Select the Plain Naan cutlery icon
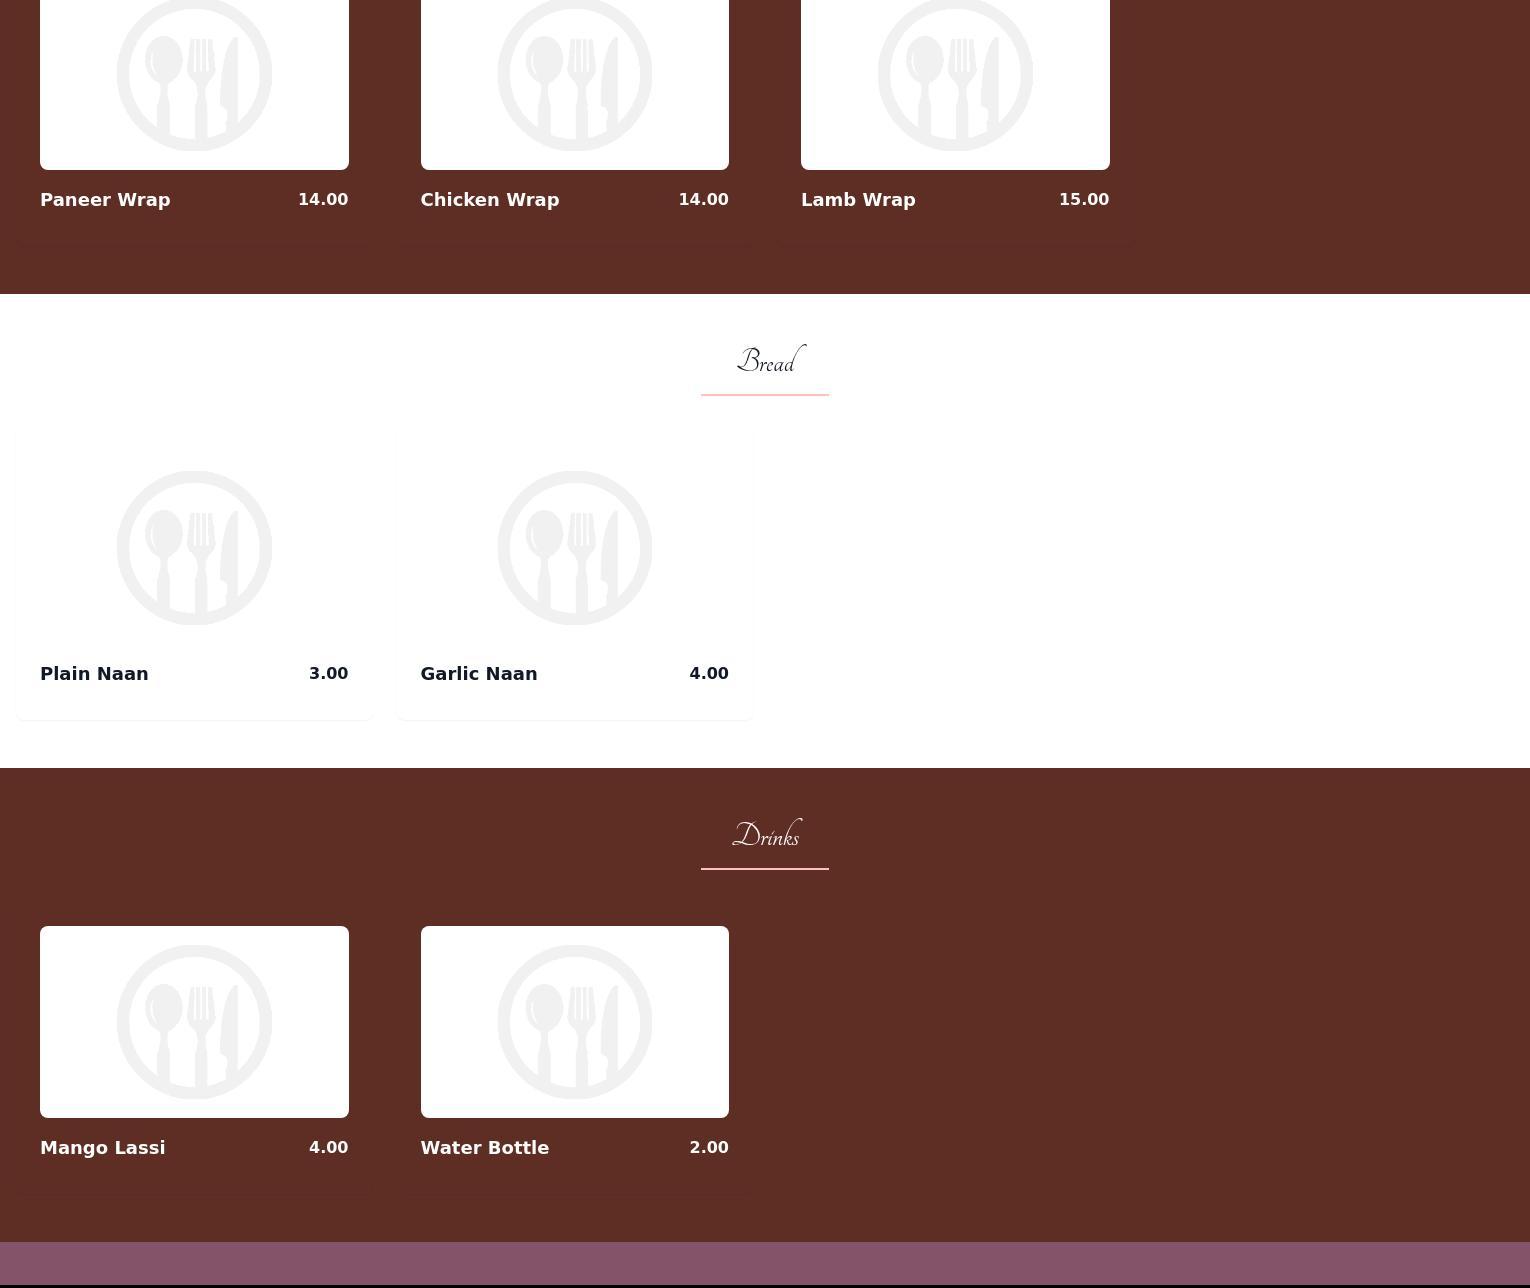This screenshot has height=1288, width=1530. [x=194, y=548]
